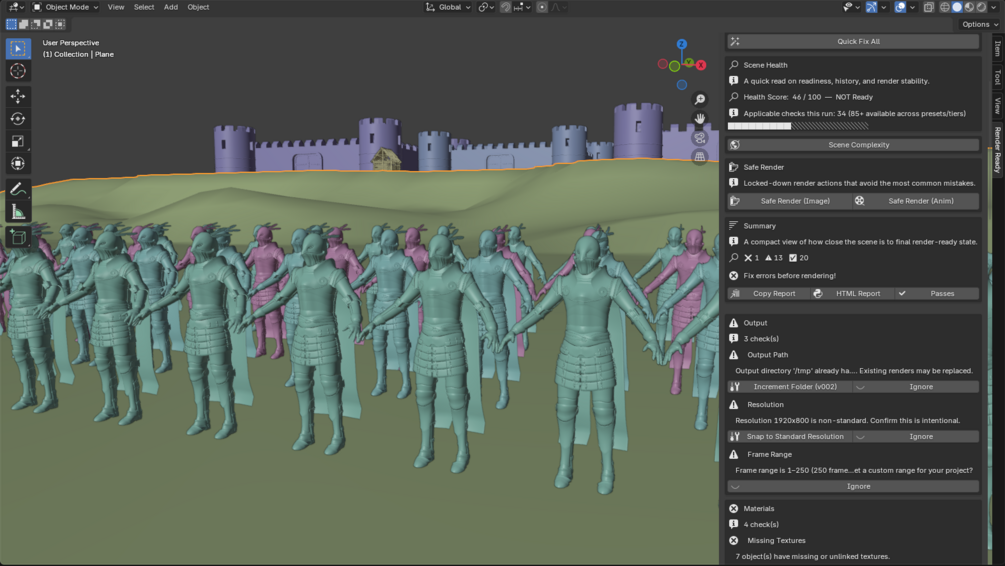
Task: Open the pivot point dropdown
Action: coord(486,7)
